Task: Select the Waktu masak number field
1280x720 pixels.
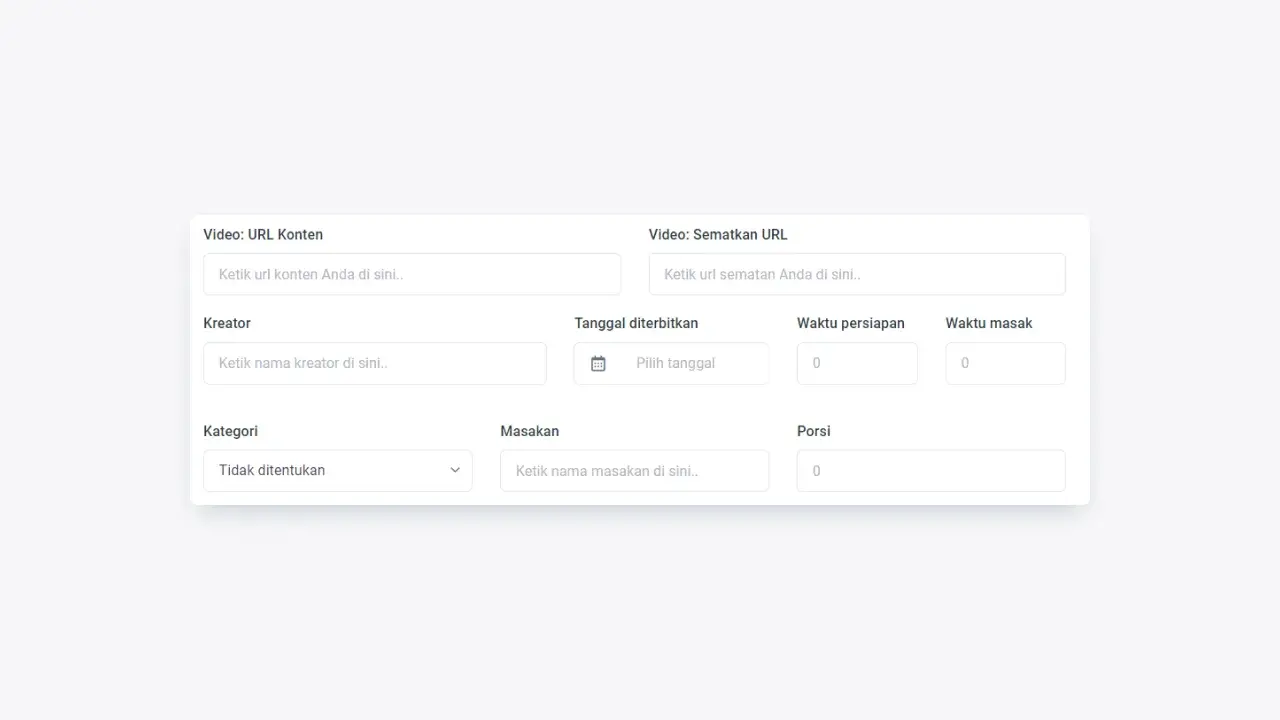Action: (x=1004, y=364)
